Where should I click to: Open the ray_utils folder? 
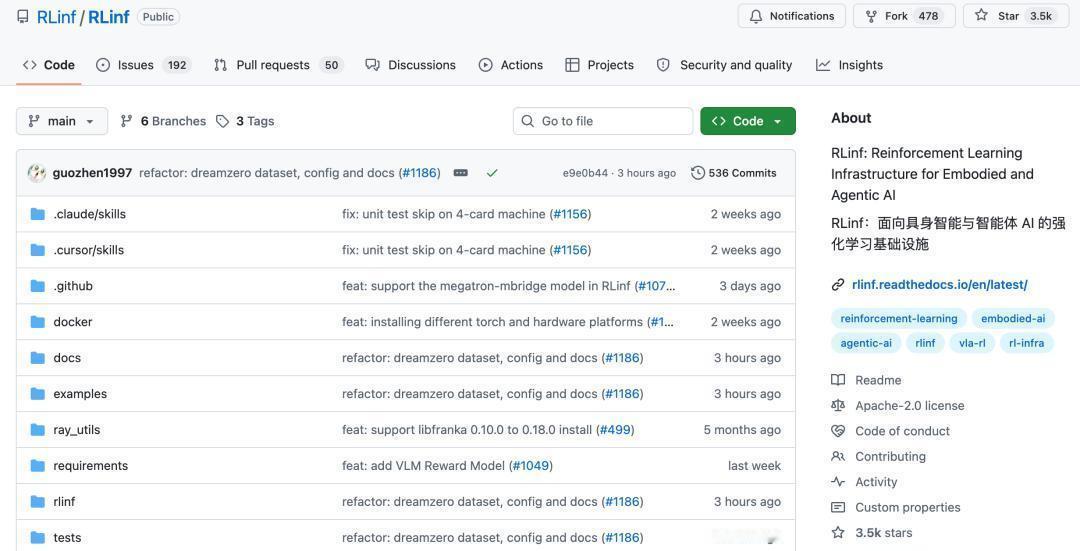coord(76,429)
